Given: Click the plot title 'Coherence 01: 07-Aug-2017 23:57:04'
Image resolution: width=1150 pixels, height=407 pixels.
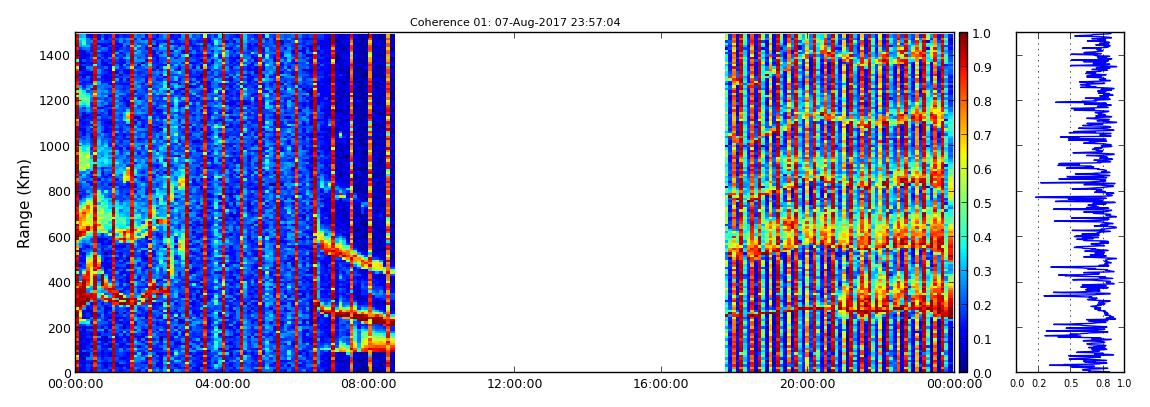Looking at the screenshot, I should click(515, 23).
